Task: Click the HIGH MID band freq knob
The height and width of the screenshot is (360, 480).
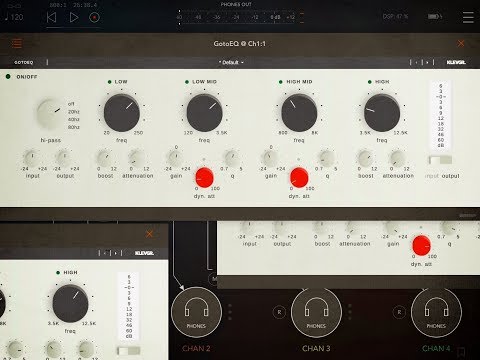Action: [299, 113]
